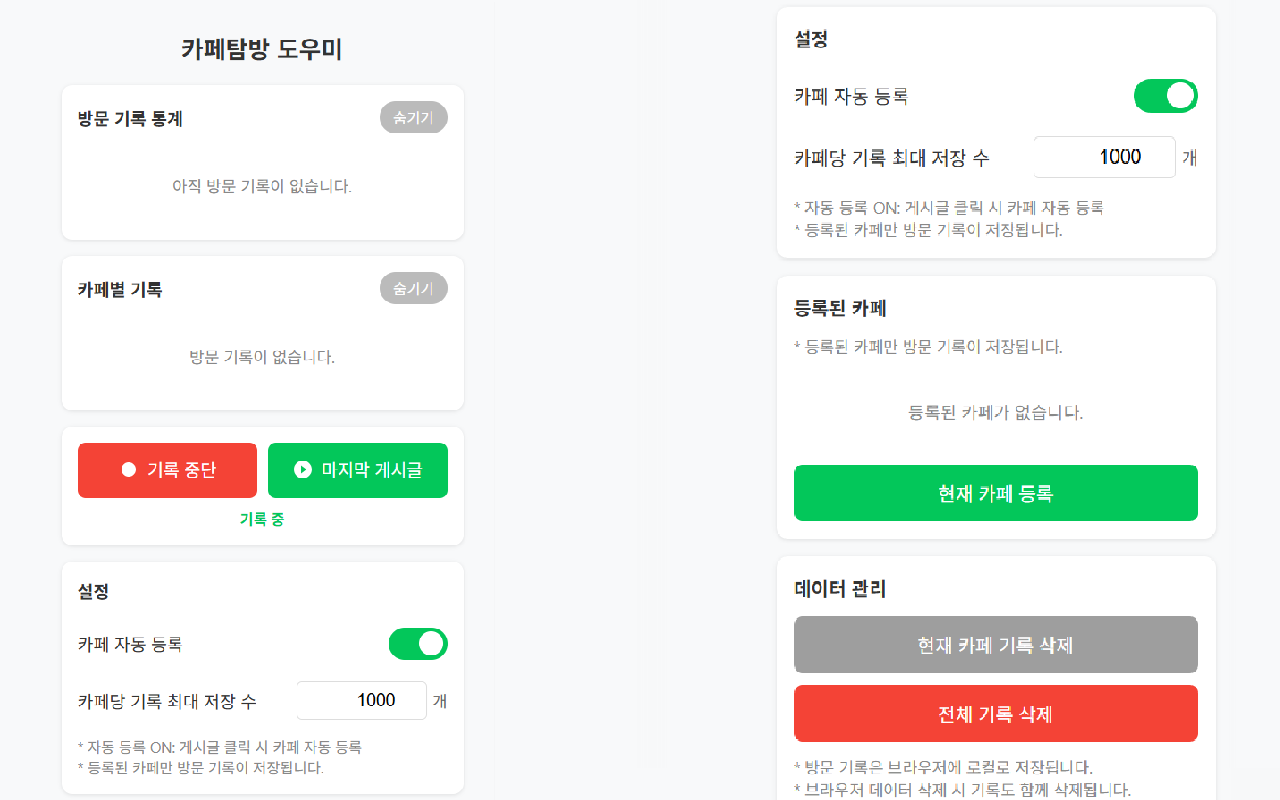Hide the 방문 기록 통계 section with 숨기기

click(414, 118)
